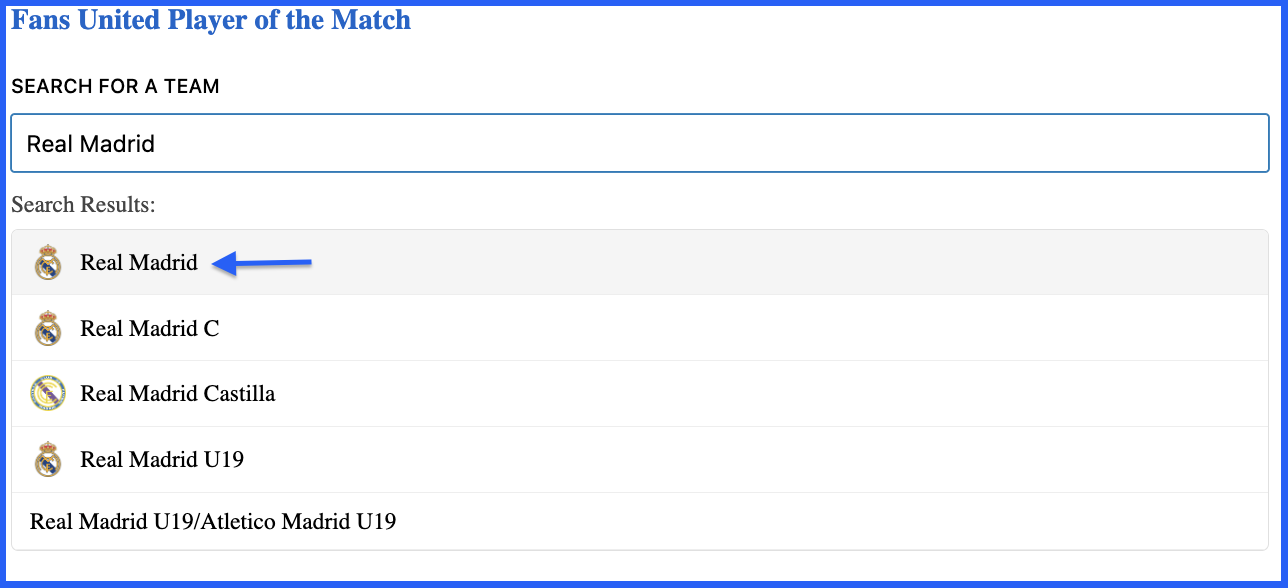Click the Real Madrid U19 crest icon
1288x588 pixels.
point(48,460)
